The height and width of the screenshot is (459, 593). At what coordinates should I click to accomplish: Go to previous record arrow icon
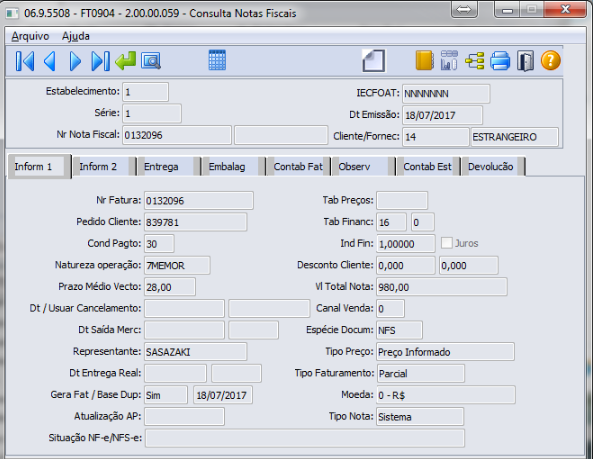coord(50,61)
